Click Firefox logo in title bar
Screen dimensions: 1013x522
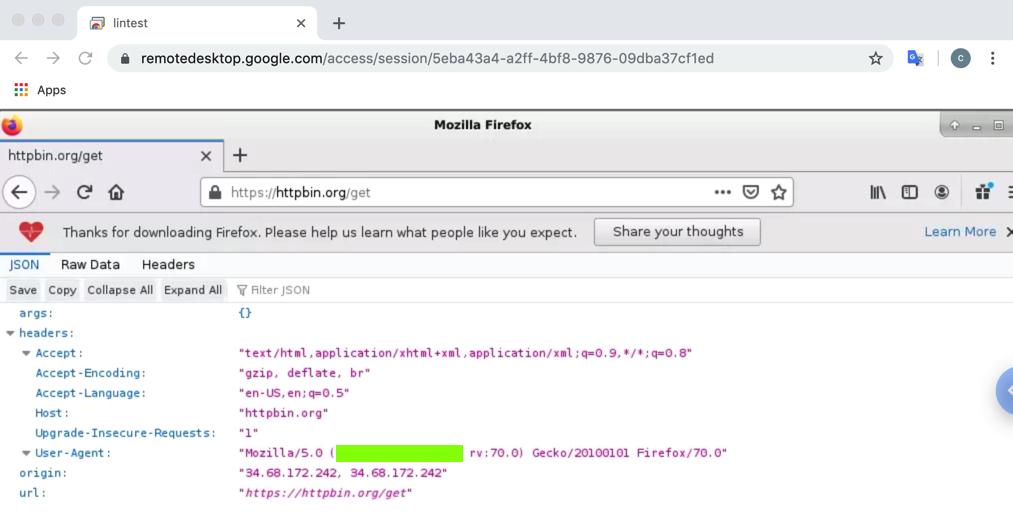(x=12, y=125)
